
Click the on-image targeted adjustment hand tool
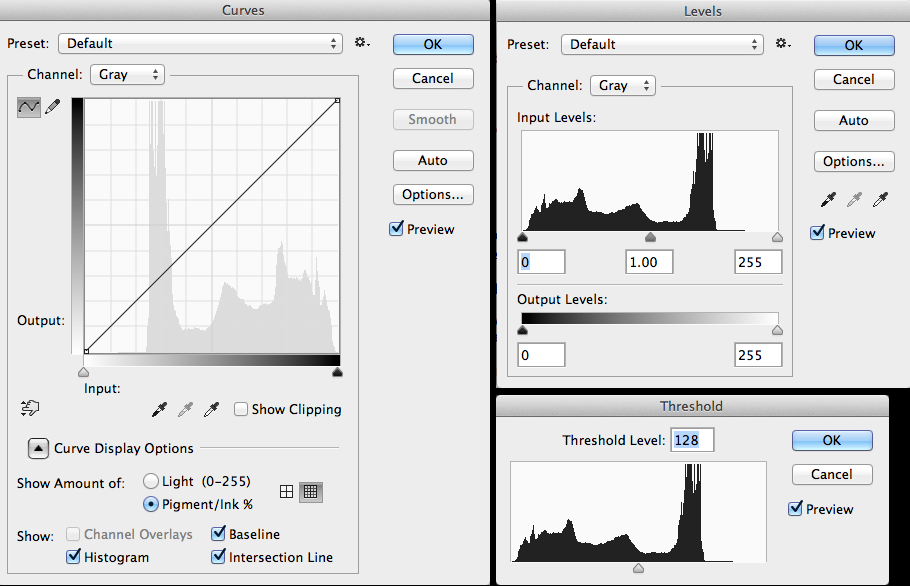[x=29, y=408]
